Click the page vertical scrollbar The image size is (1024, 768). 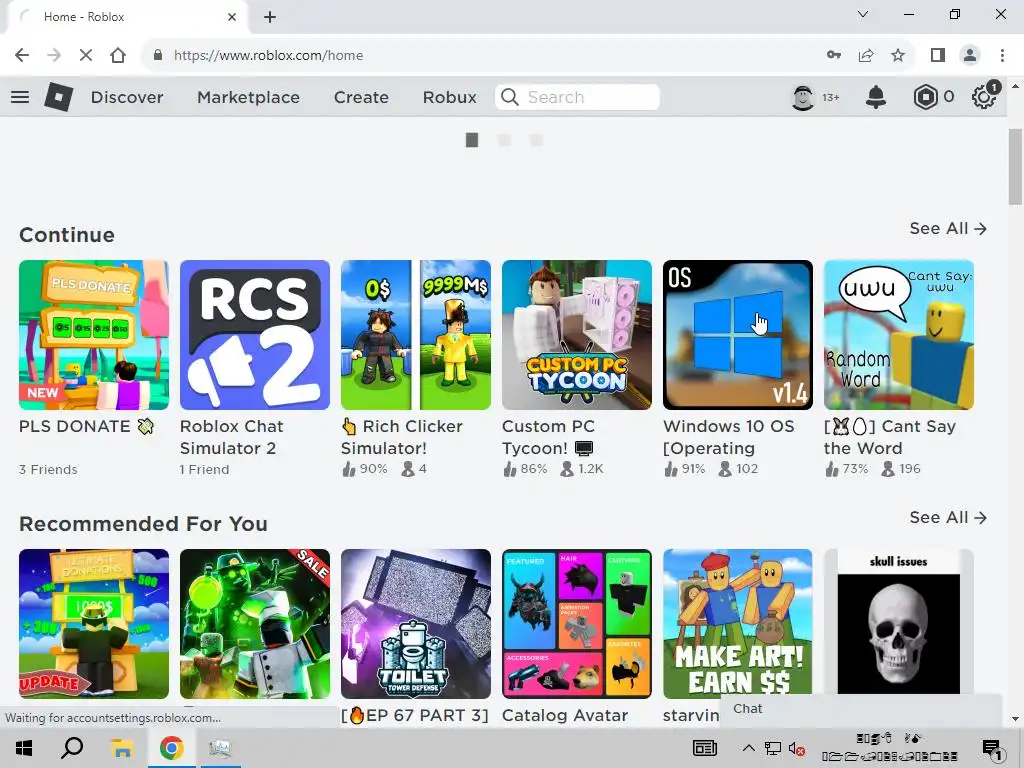click(1015, 167)
